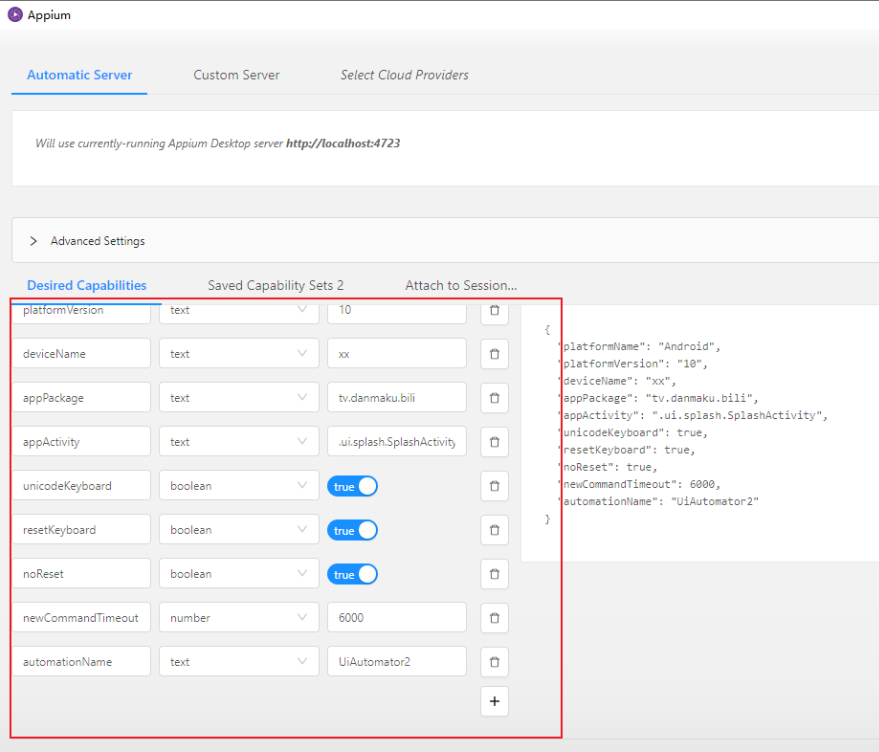Viewport: 879px width, 752px height.
Task: Delete the automationName capability row
Action: (x=494, y=662)
